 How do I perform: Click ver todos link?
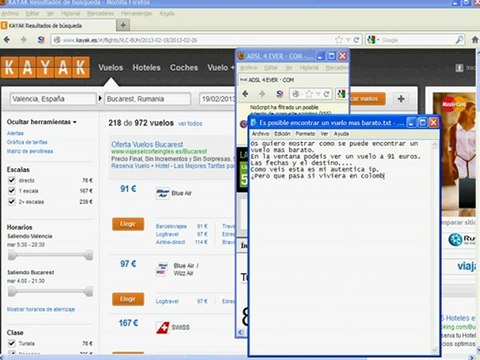[190, 124]
